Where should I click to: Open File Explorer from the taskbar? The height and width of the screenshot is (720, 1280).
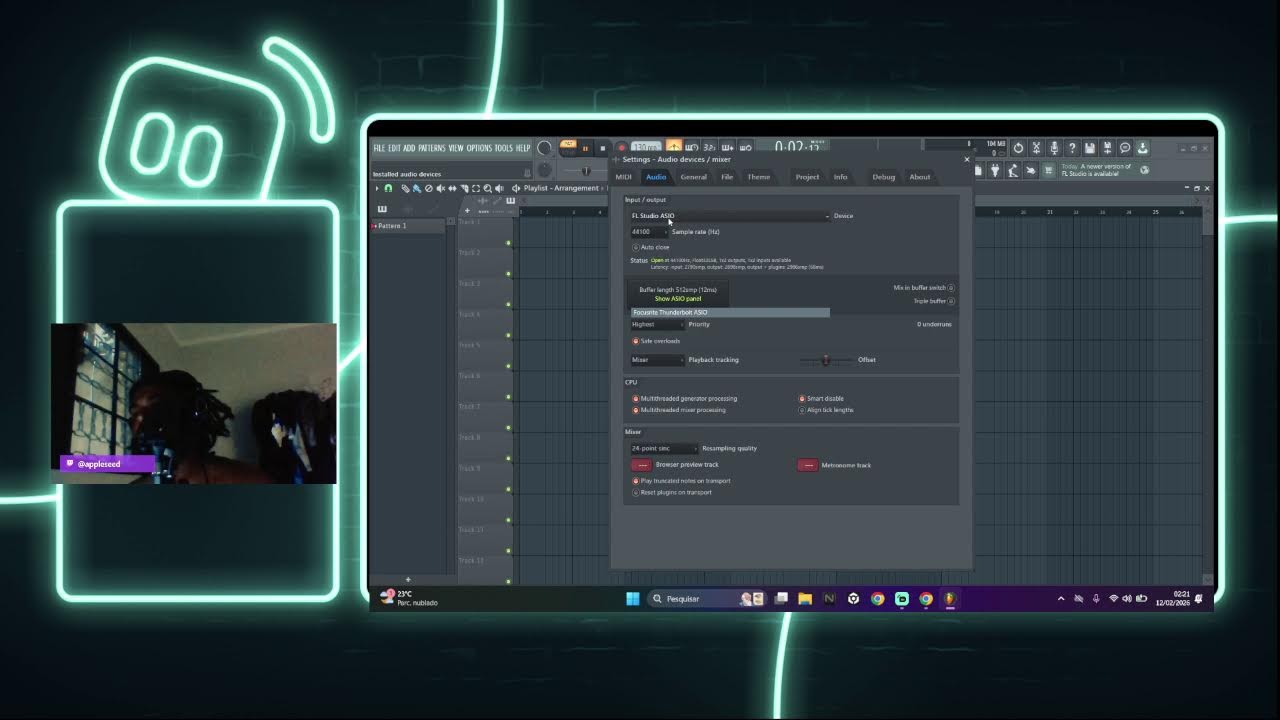[805, 599]
